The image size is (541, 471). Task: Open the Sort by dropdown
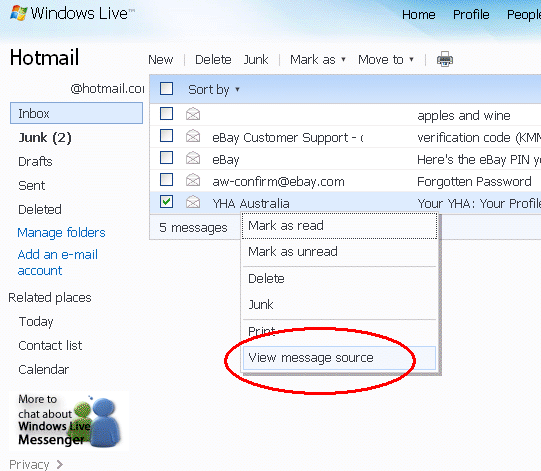coord(214,90)
